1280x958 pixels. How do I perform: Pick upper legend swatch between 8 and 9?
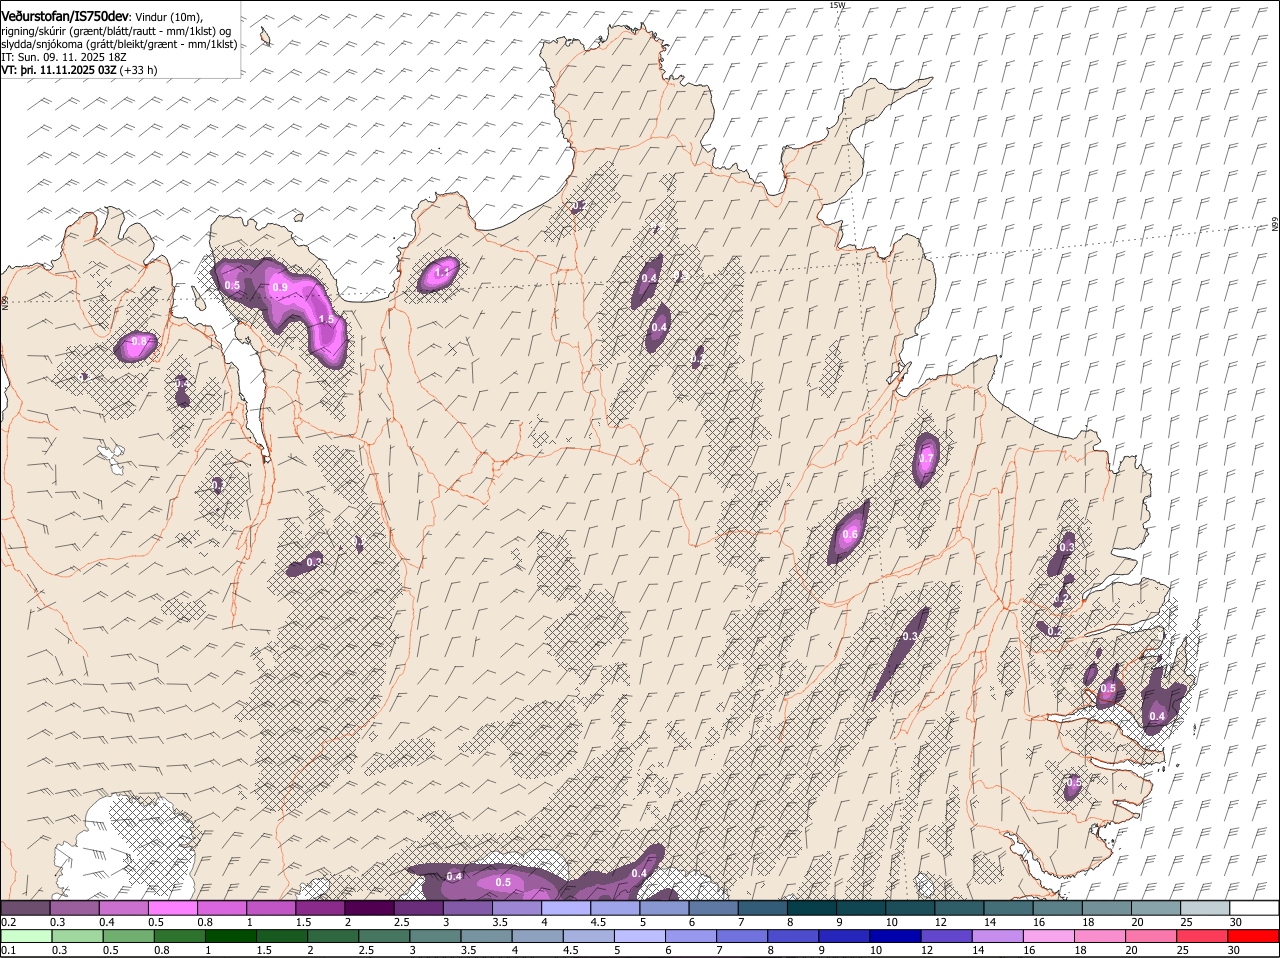coord(812,908)
